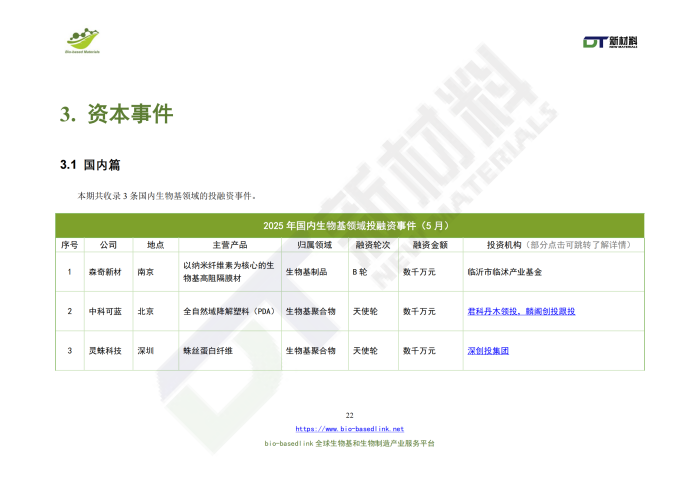Open the 深创投集团 investor link
Viewport: 700px width, 494px height.
tap(488, 351)
